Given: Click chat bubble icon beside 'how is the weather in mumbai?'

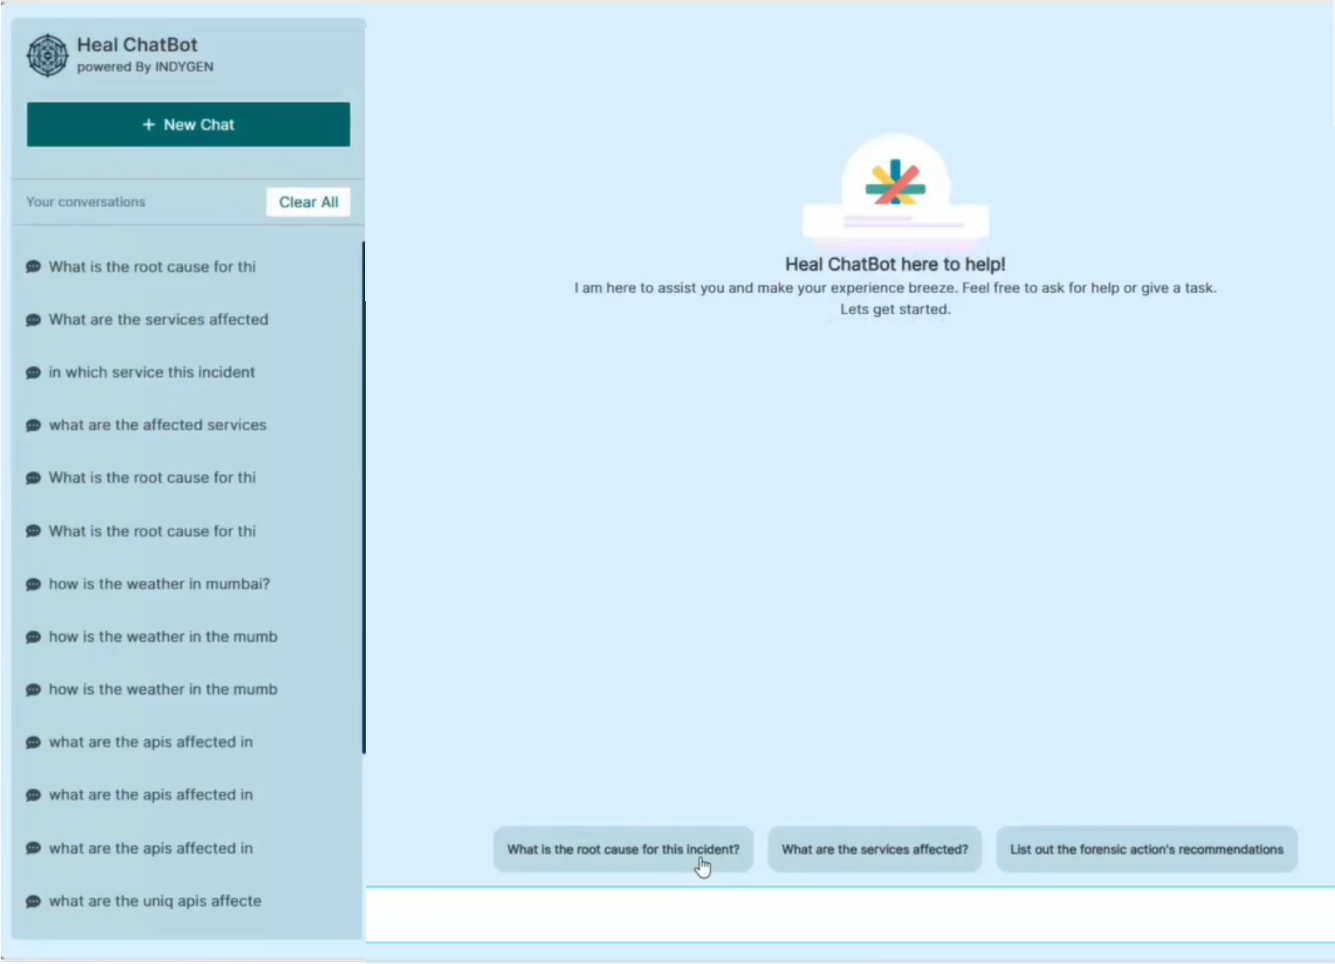Looking at the screenshot, I should (33, 584).
